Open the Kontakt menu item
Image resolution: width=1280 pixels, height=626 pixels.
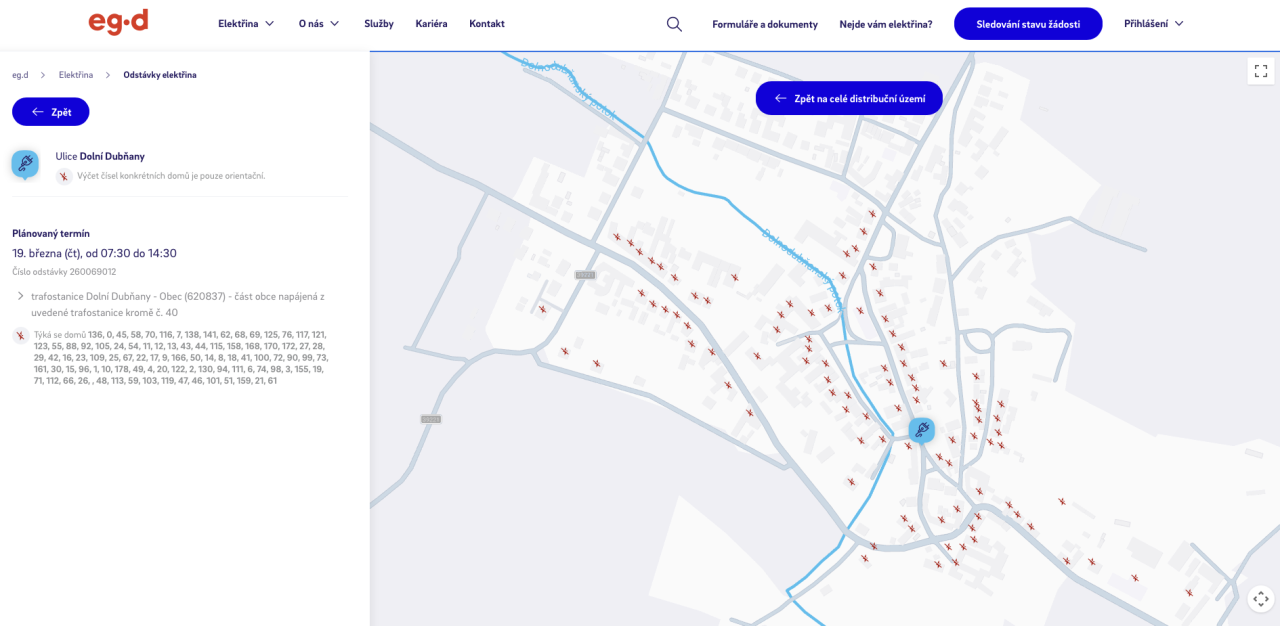point(487,24)
